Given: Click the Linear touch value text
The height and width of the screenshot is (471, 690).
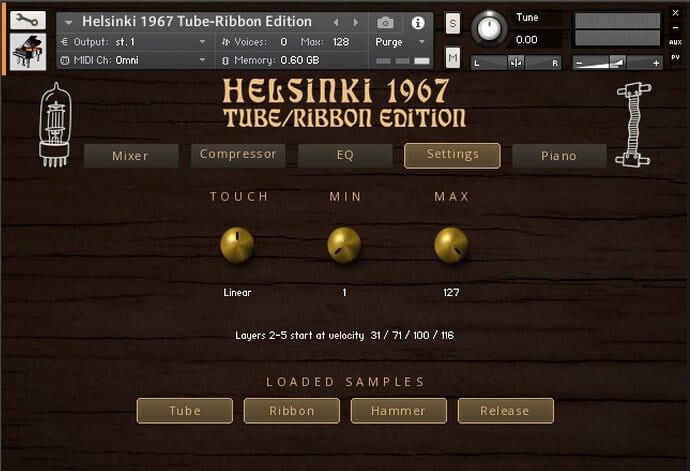Looking at the screenshot, I should click(237, 292).
